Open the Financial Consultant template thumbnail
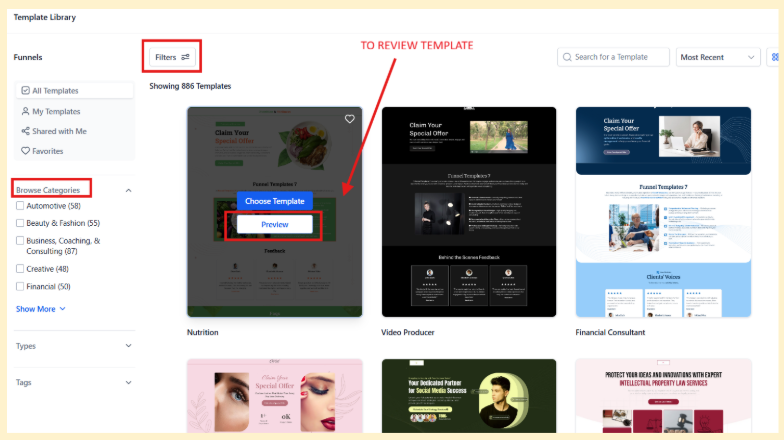This screenshot has width=784, height=440. coord(663,212)
